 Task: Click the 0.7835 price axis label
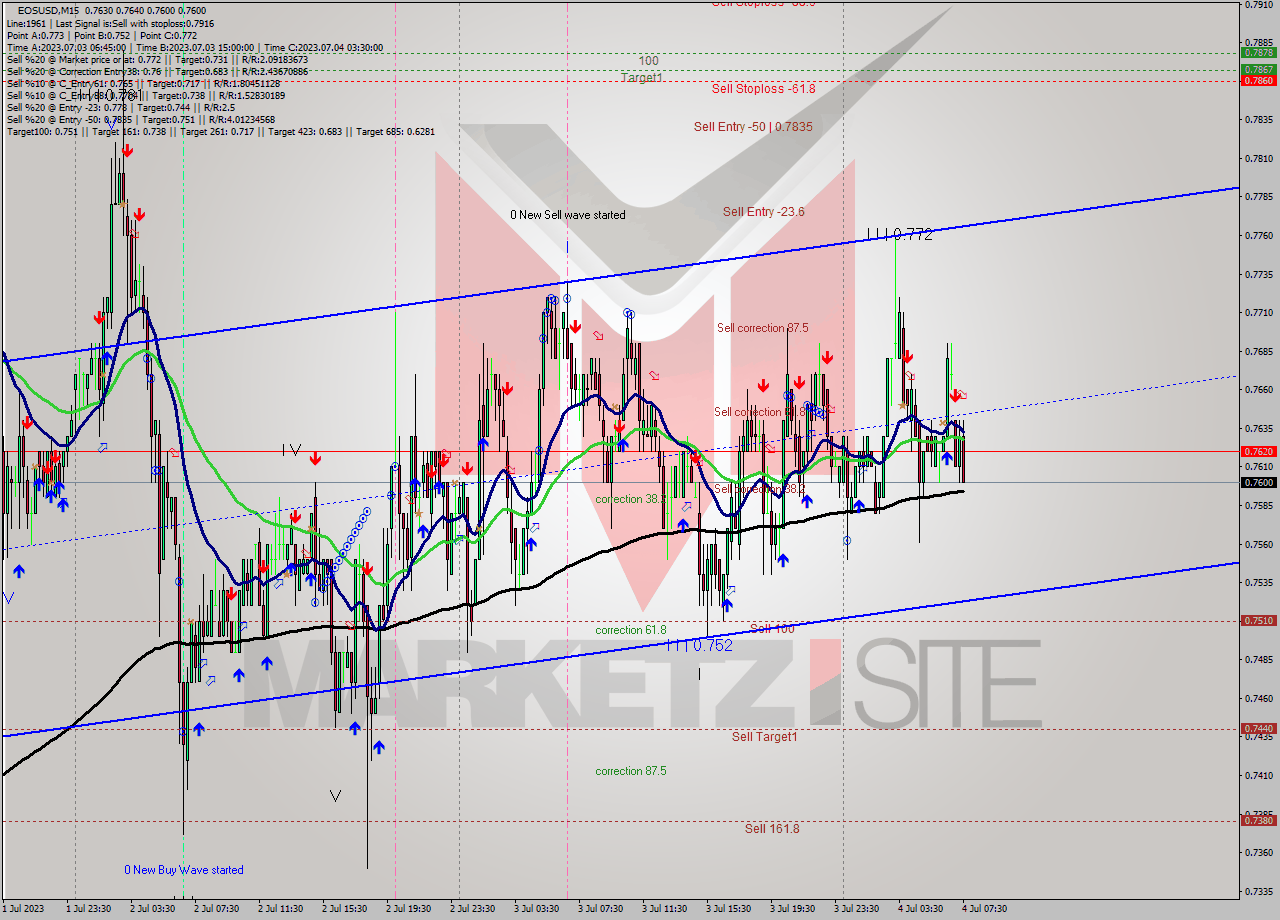(1258, 120)
